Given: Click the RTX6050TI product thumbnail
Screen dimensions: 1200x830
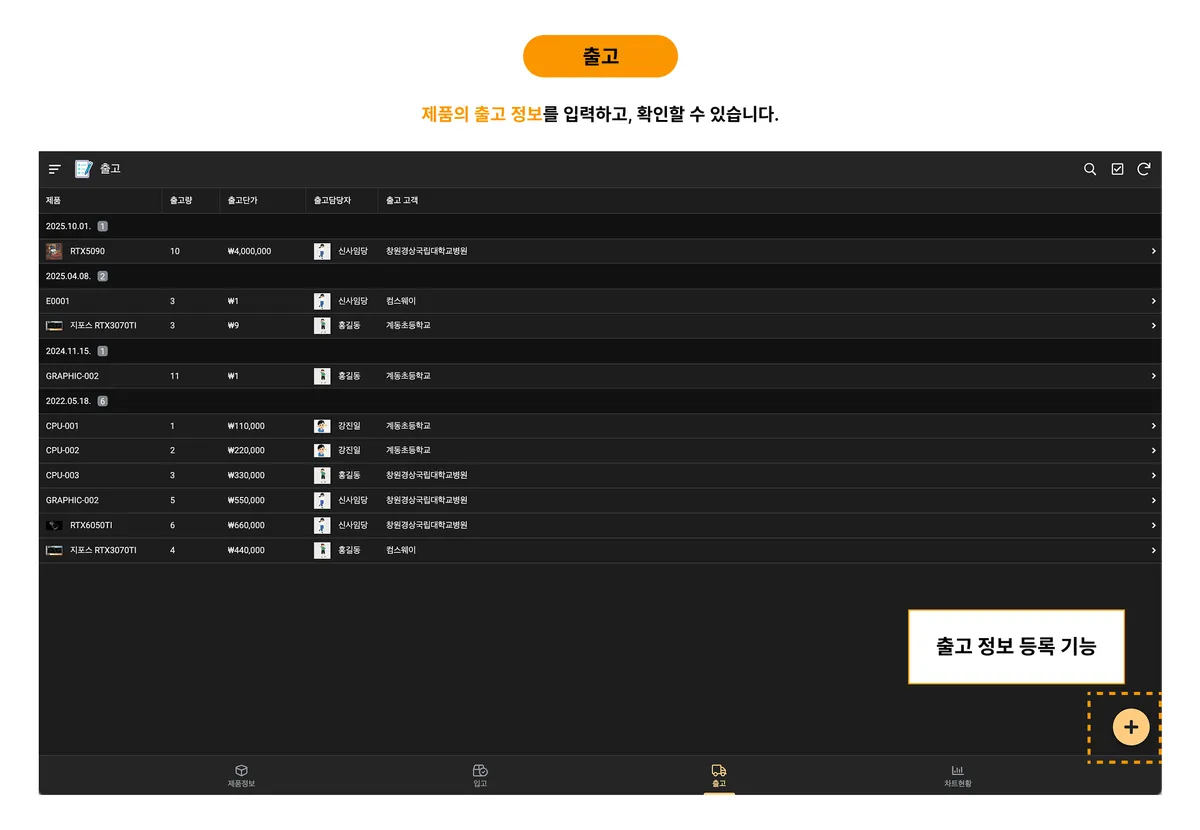Looking at the screenshot, I should pos(54,525).
